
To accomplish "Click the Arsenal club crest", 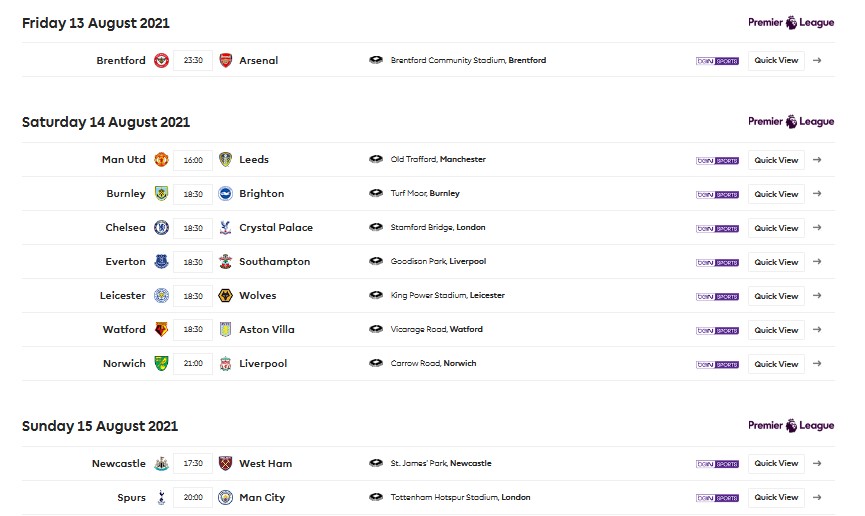I will [x=226, y=60].
